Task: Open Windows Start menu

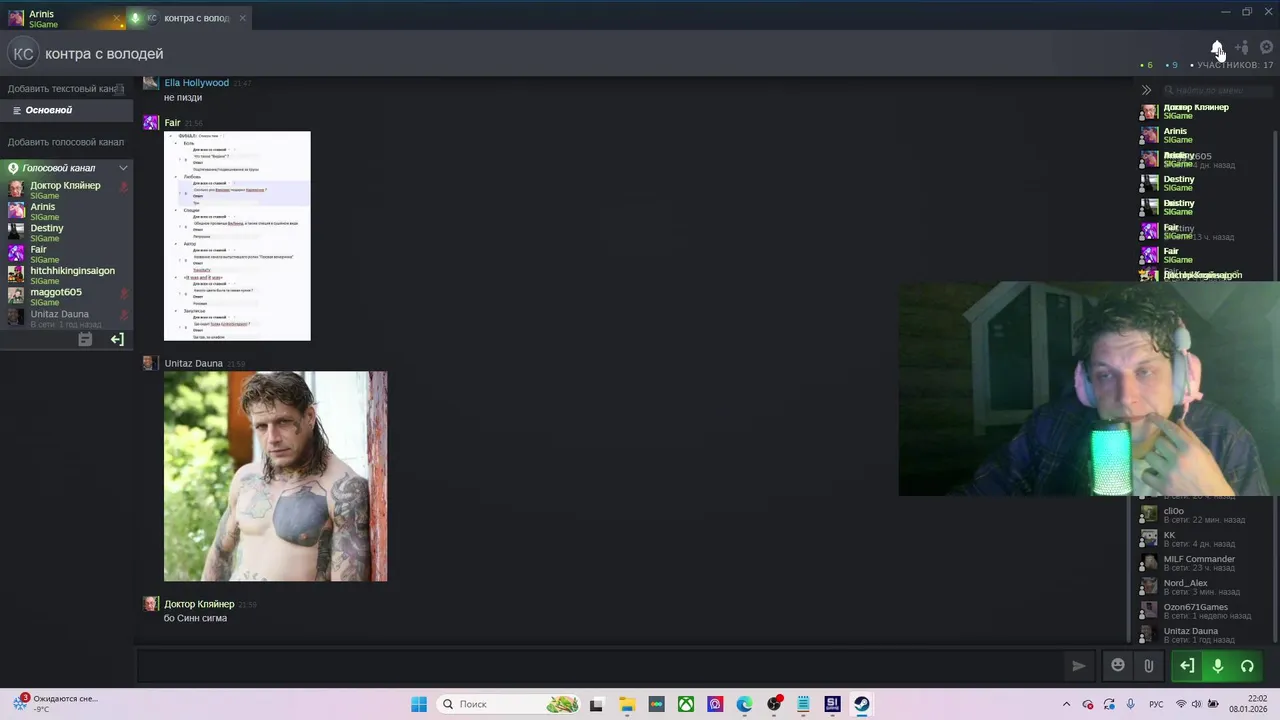Action: pyautogui.click(x=419, y=704)
